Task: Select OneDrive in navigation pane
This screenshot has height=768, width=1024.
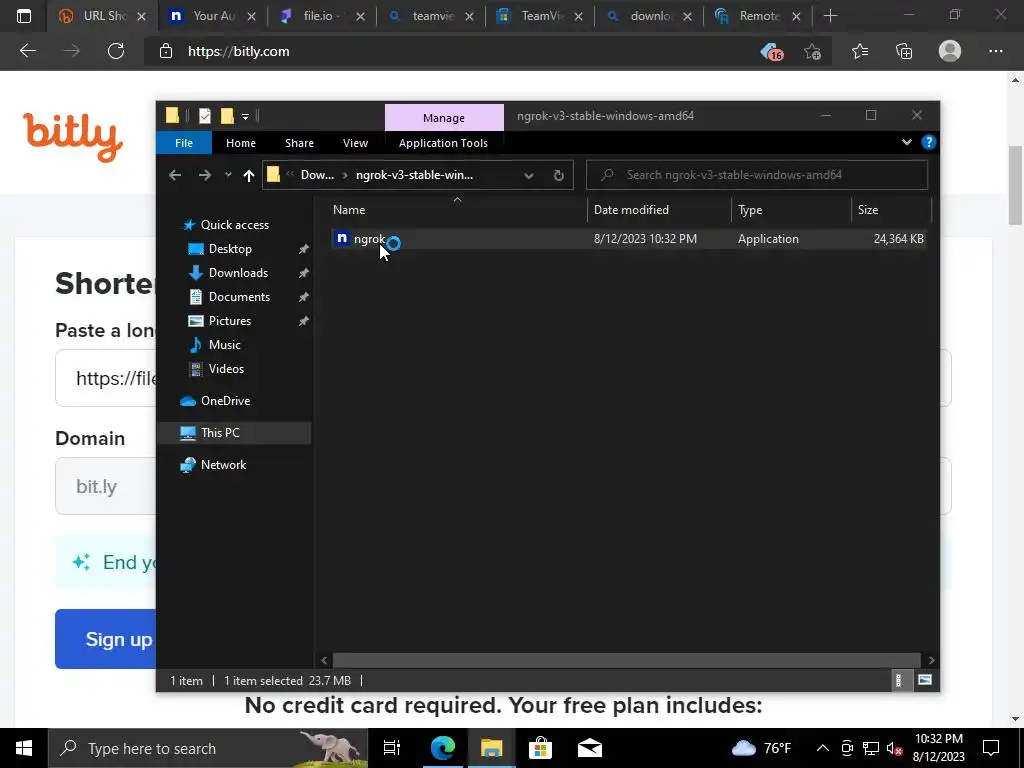Action: click(225, 401)
